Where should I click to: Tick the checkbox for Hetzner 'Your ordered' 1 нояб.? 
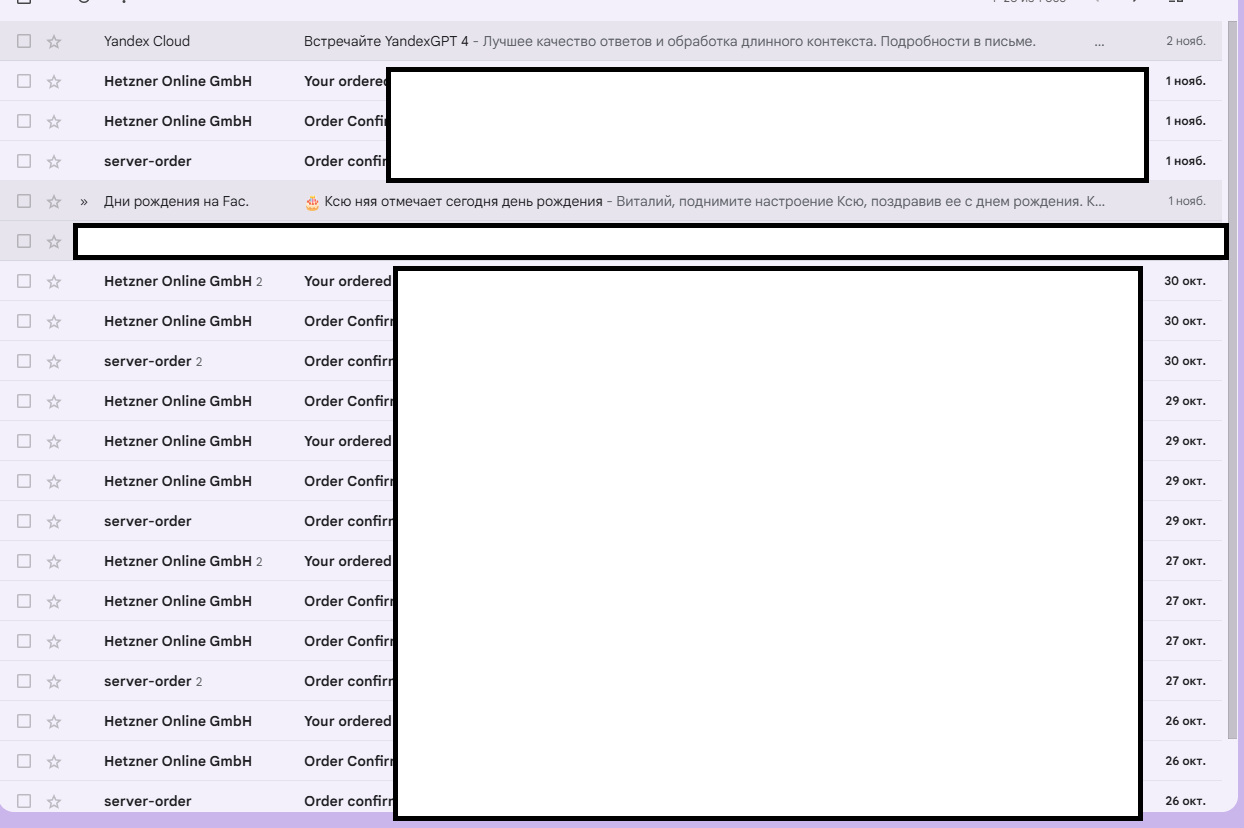(x=24, y=81)
